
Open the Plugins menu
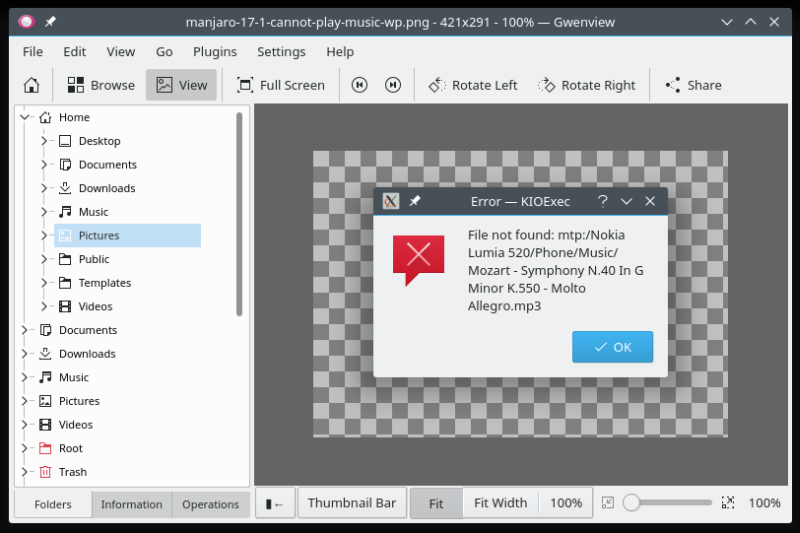(x=214, y=51)
